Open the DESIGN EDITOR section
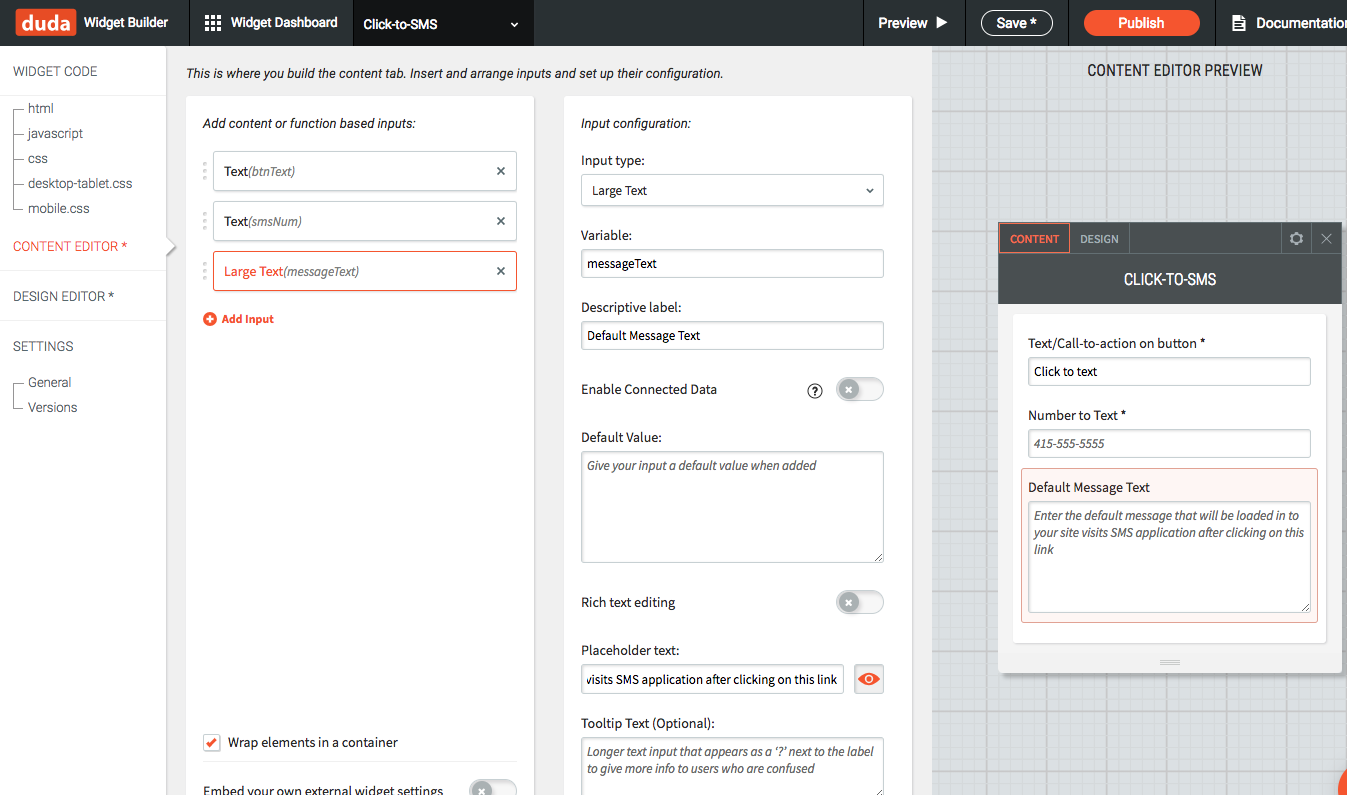The width and height of the screenshot is (1347, 795). coord(64,296)
